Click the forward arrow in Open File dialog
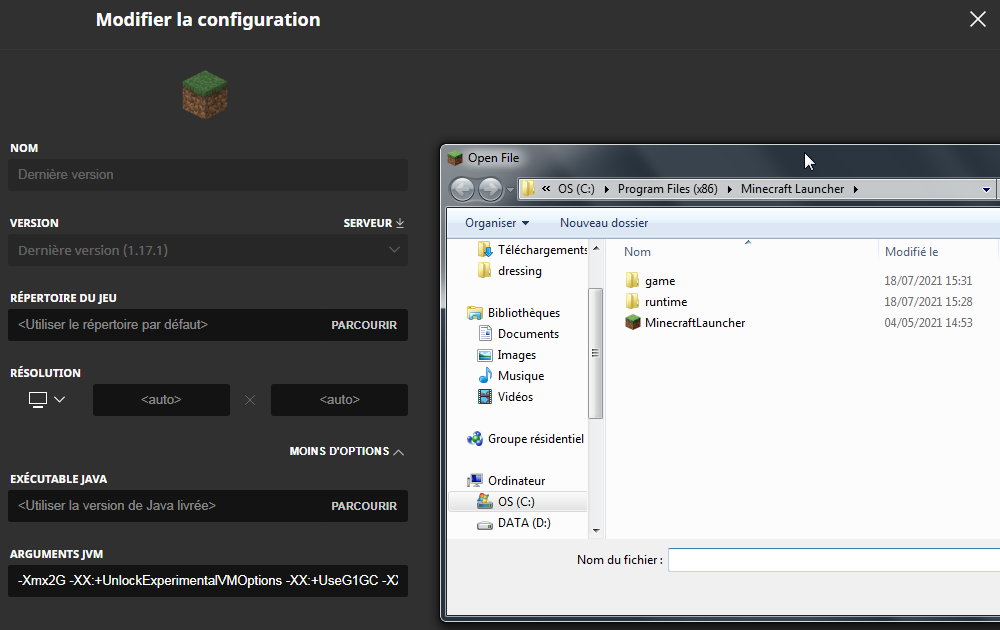 tap(490, 189)
